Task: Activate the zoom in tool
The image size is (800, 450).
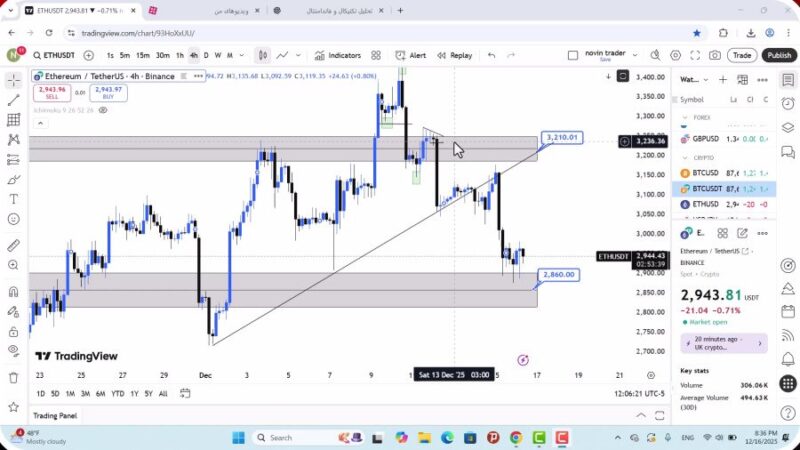Action: (x=13, y=265)
